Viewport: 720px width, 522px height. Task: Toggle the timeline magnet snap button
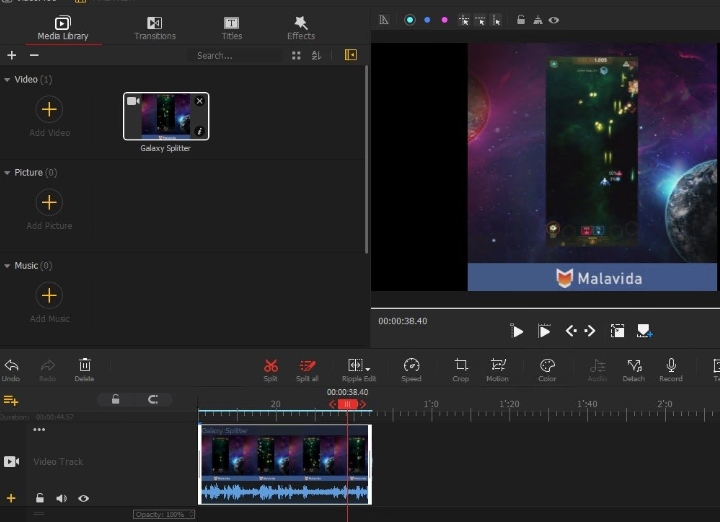[153, 399]
